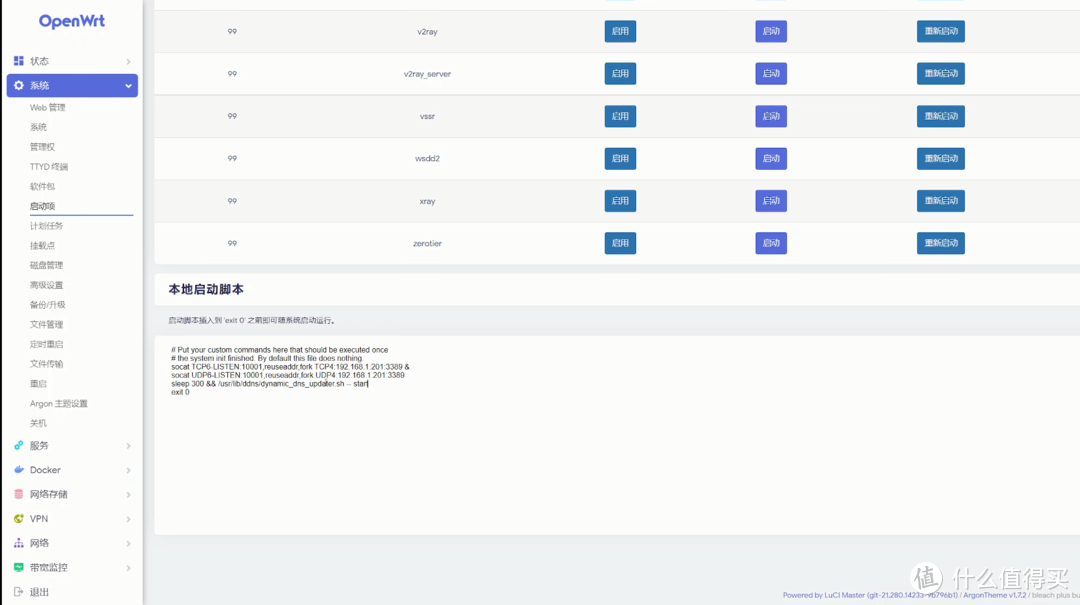Click 启用 button for v2ray
The width and height of the screenshot is (1080, 605).
click(x=620, y=31)
